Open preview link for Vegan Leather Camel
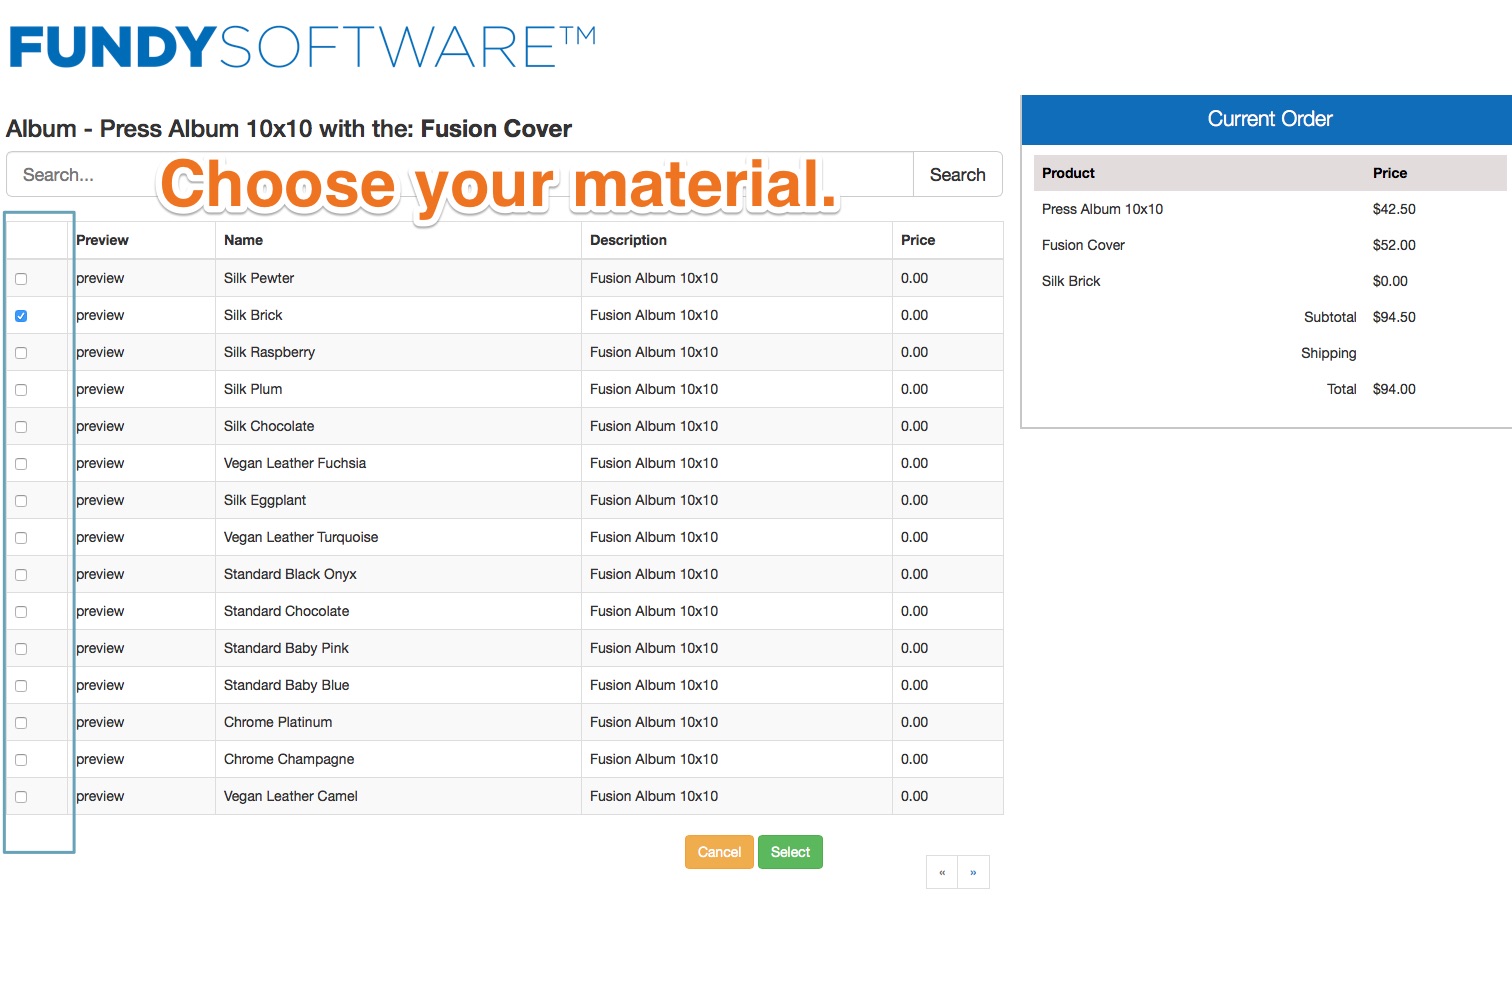 100,796
